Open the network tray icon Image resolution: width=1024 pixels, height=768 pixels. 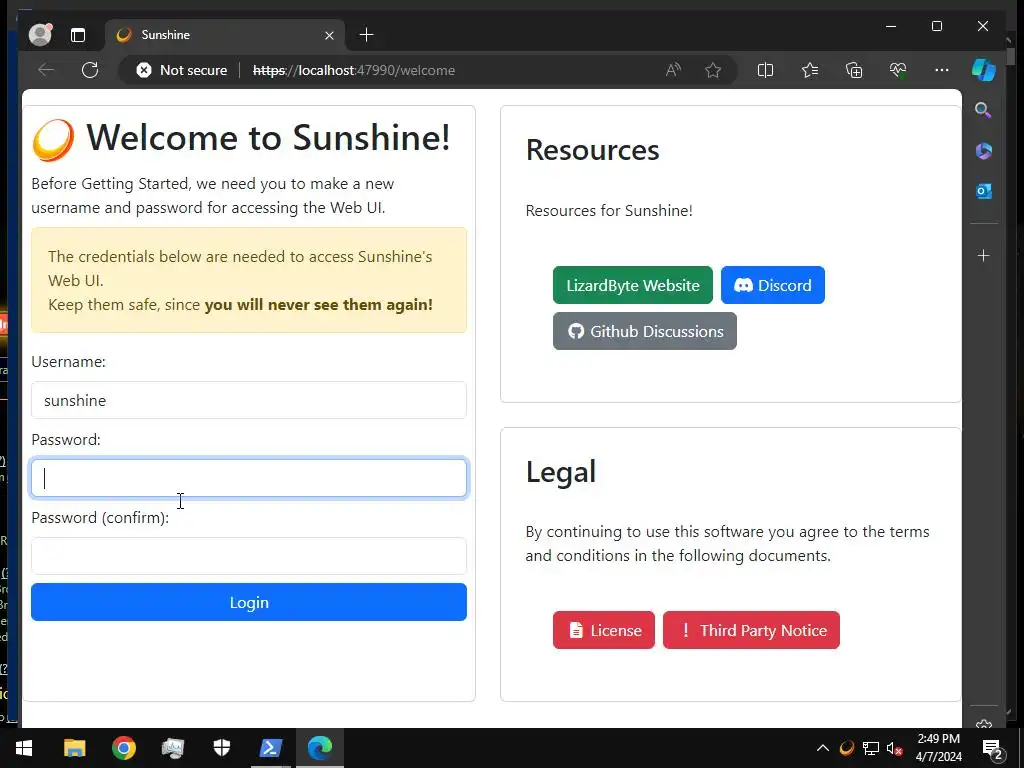[871, 748]
